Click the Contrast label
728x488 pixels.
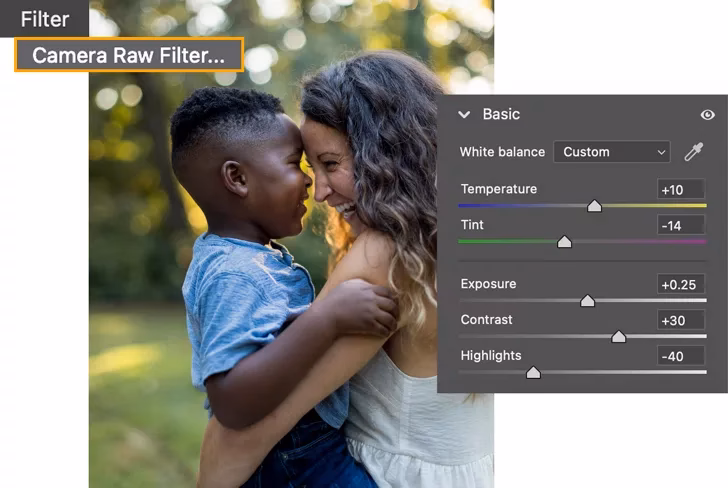click(x=486, y=319)
